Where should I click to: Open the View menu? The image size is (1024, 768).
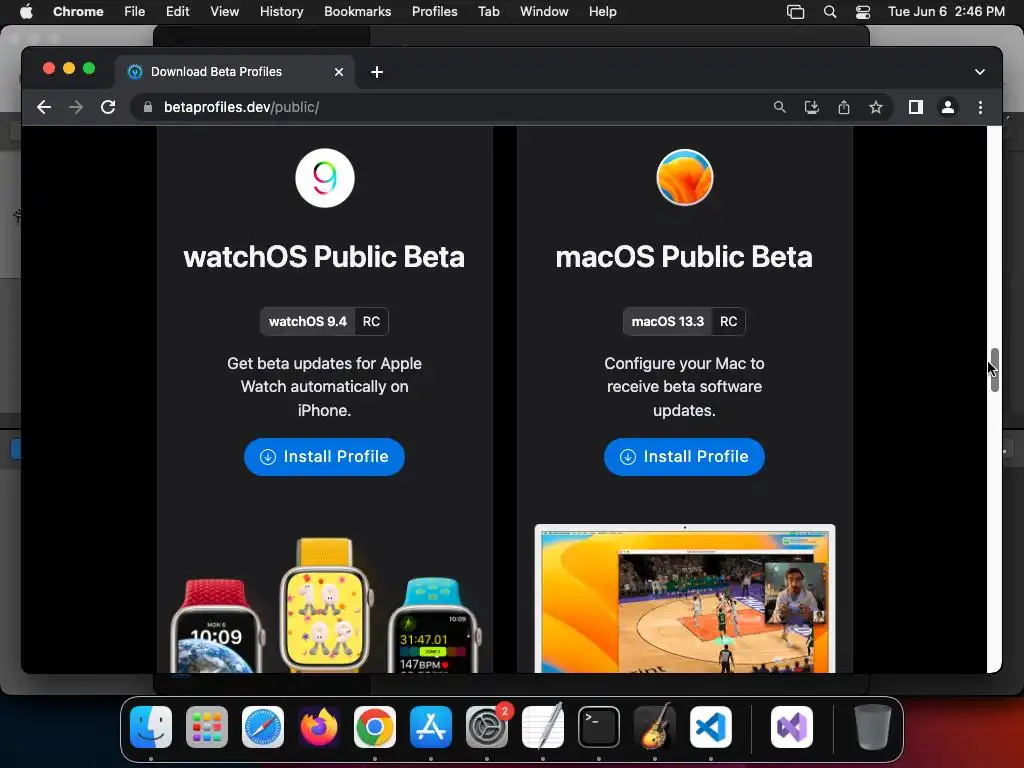click(224, 12)
